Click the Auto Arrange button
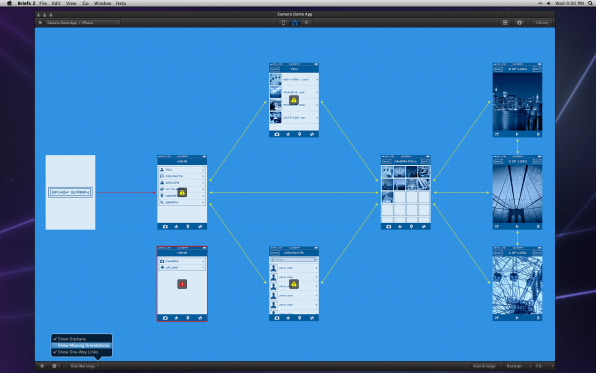Screen dimensions: 596x373 484,366
